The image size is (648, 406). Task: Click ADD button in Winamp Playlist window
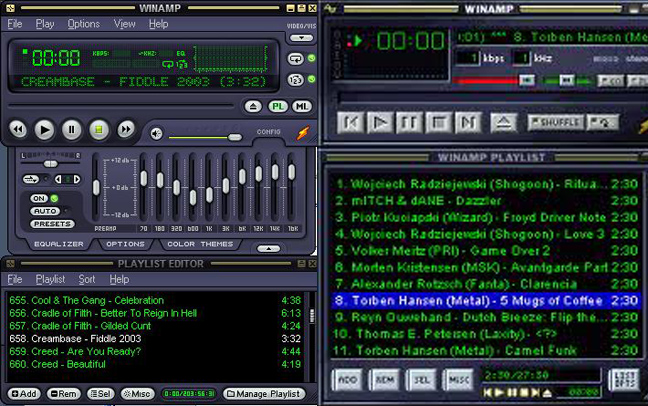[x=348, y=380]
